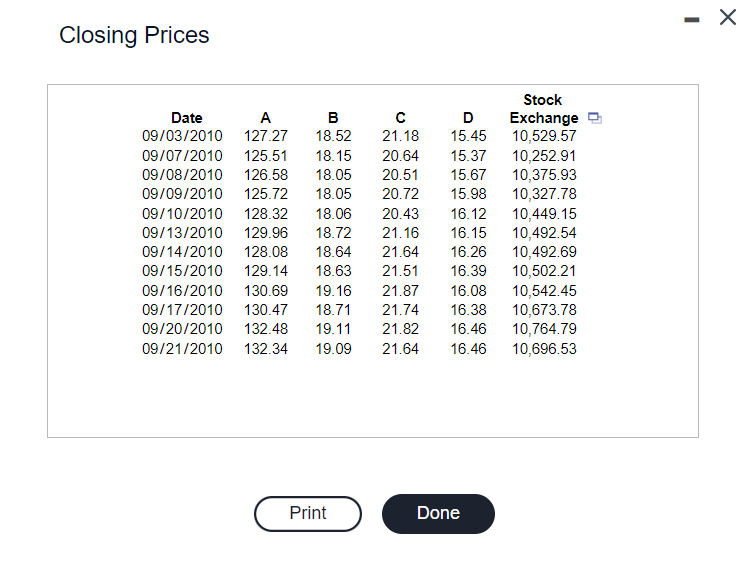Click the Done button
Screen dimensions: 742x568
[438, 514]
